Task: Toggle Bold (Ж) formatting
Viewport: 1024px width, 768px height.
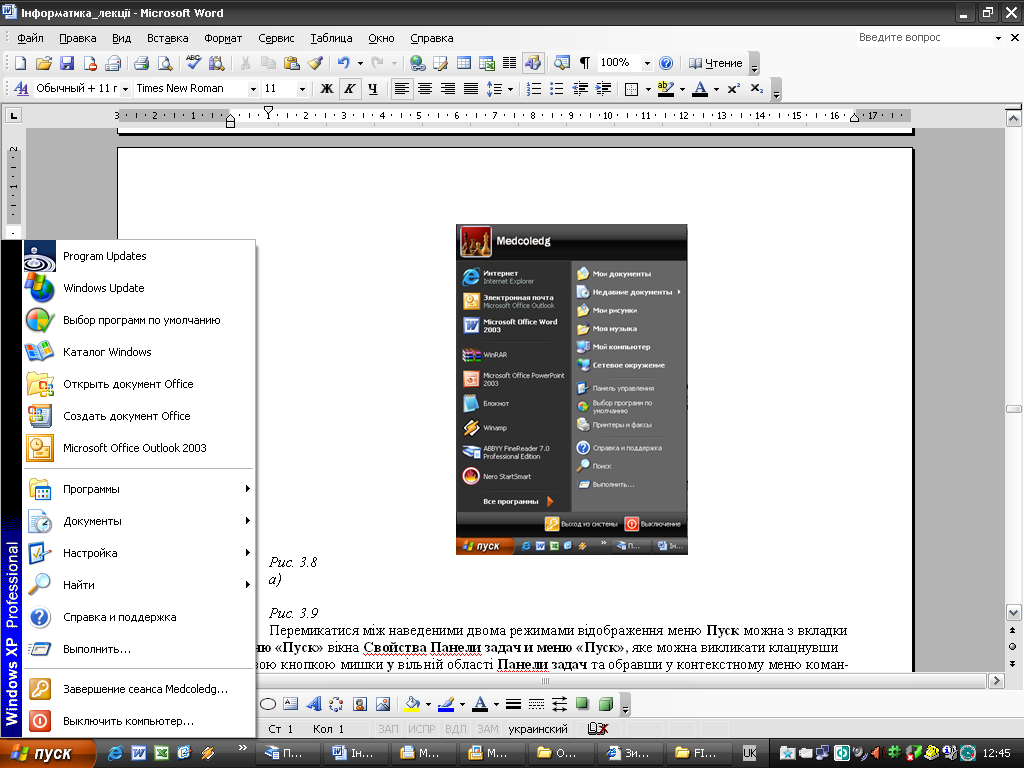Action: pos(327,89)
